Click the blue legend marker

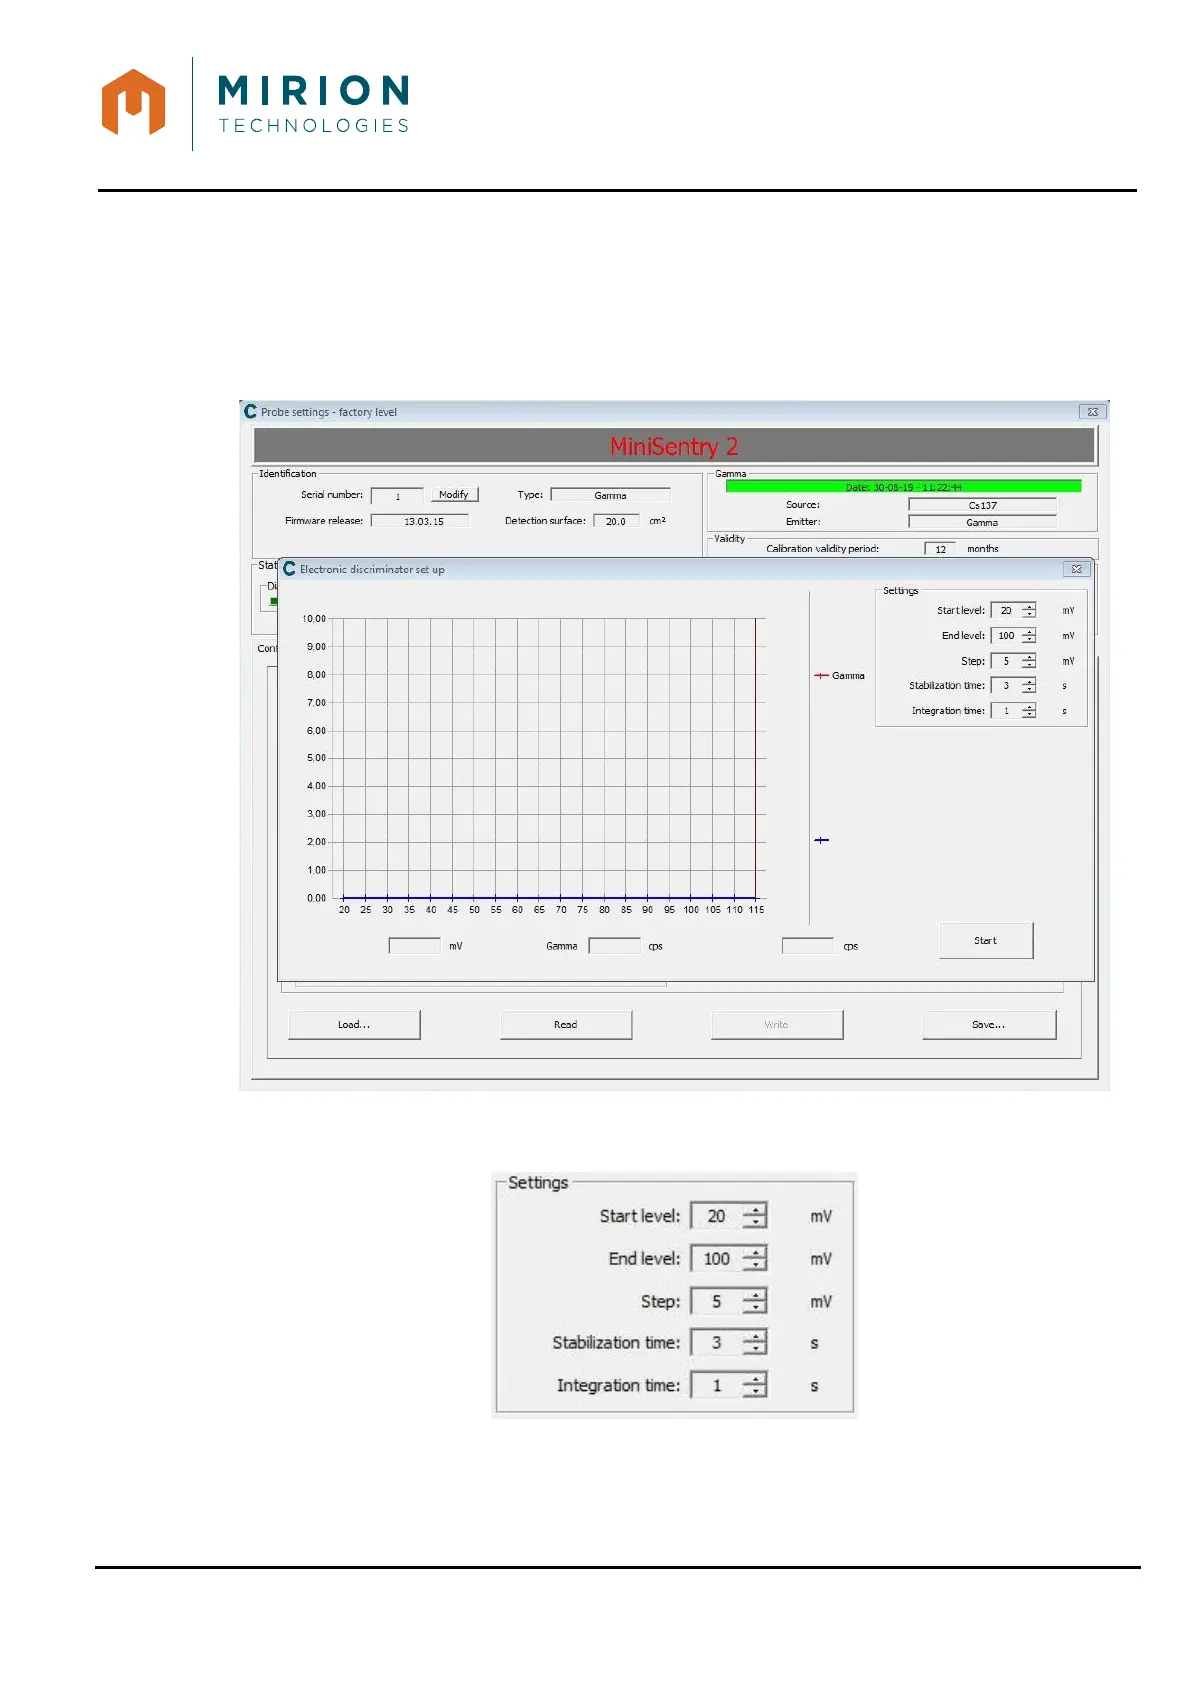[821, 840]
